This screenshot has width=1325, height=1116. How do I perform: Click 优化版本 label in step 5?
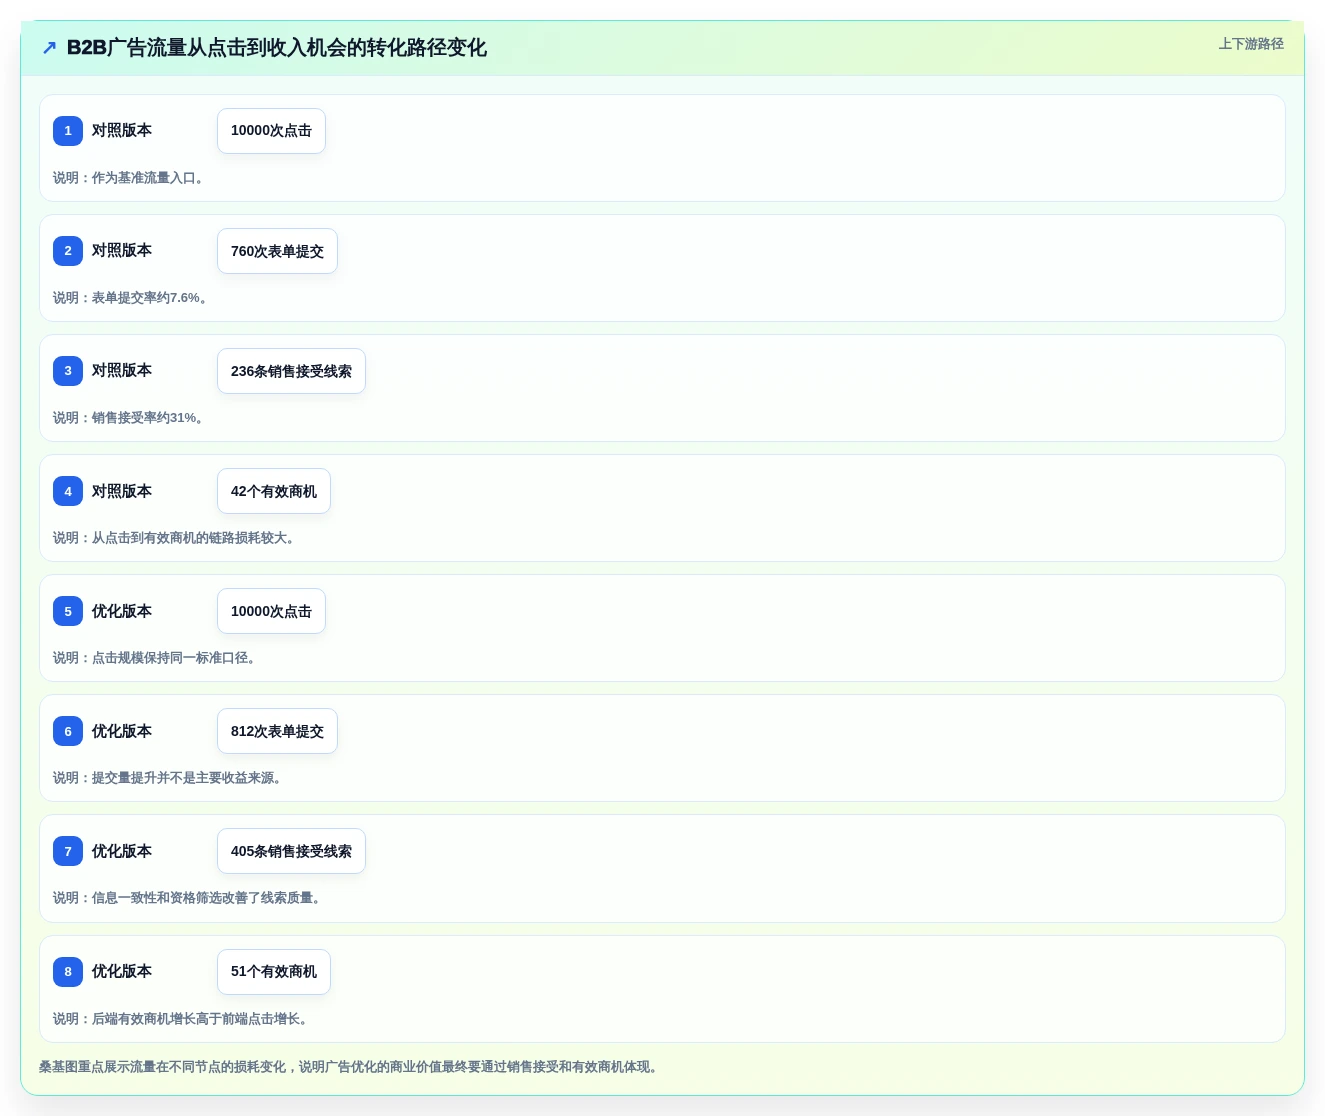pyautogui.click(x=122, y=611)
